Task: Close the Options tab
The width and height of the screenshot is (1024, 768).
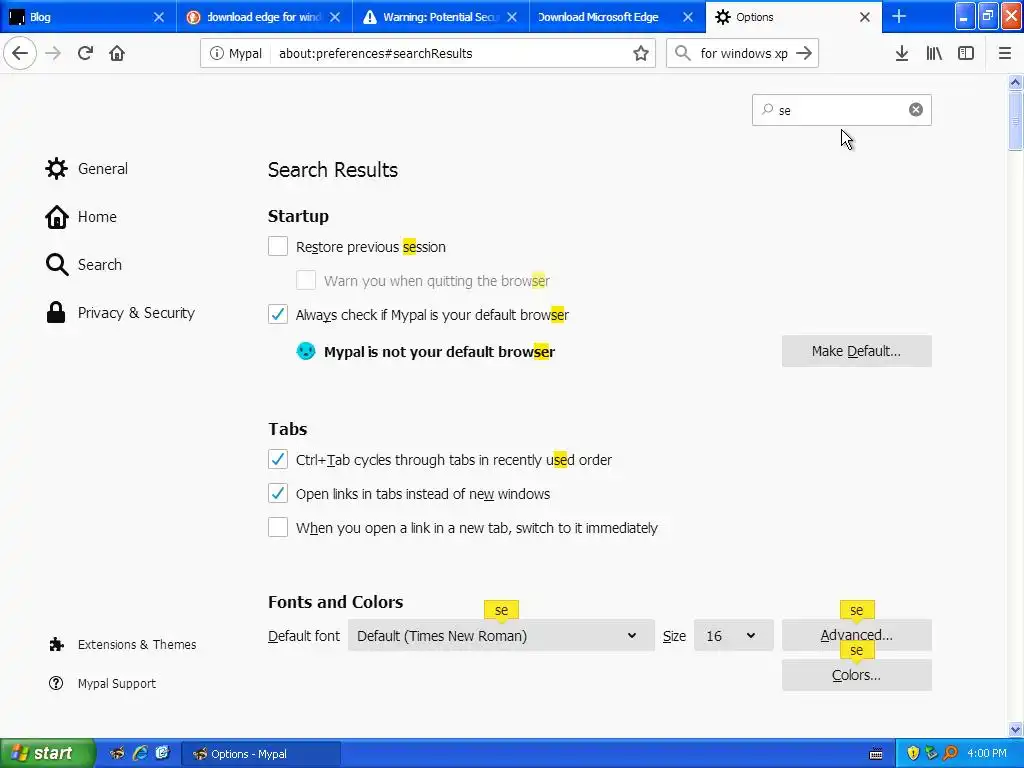Action: coord(865,17)
